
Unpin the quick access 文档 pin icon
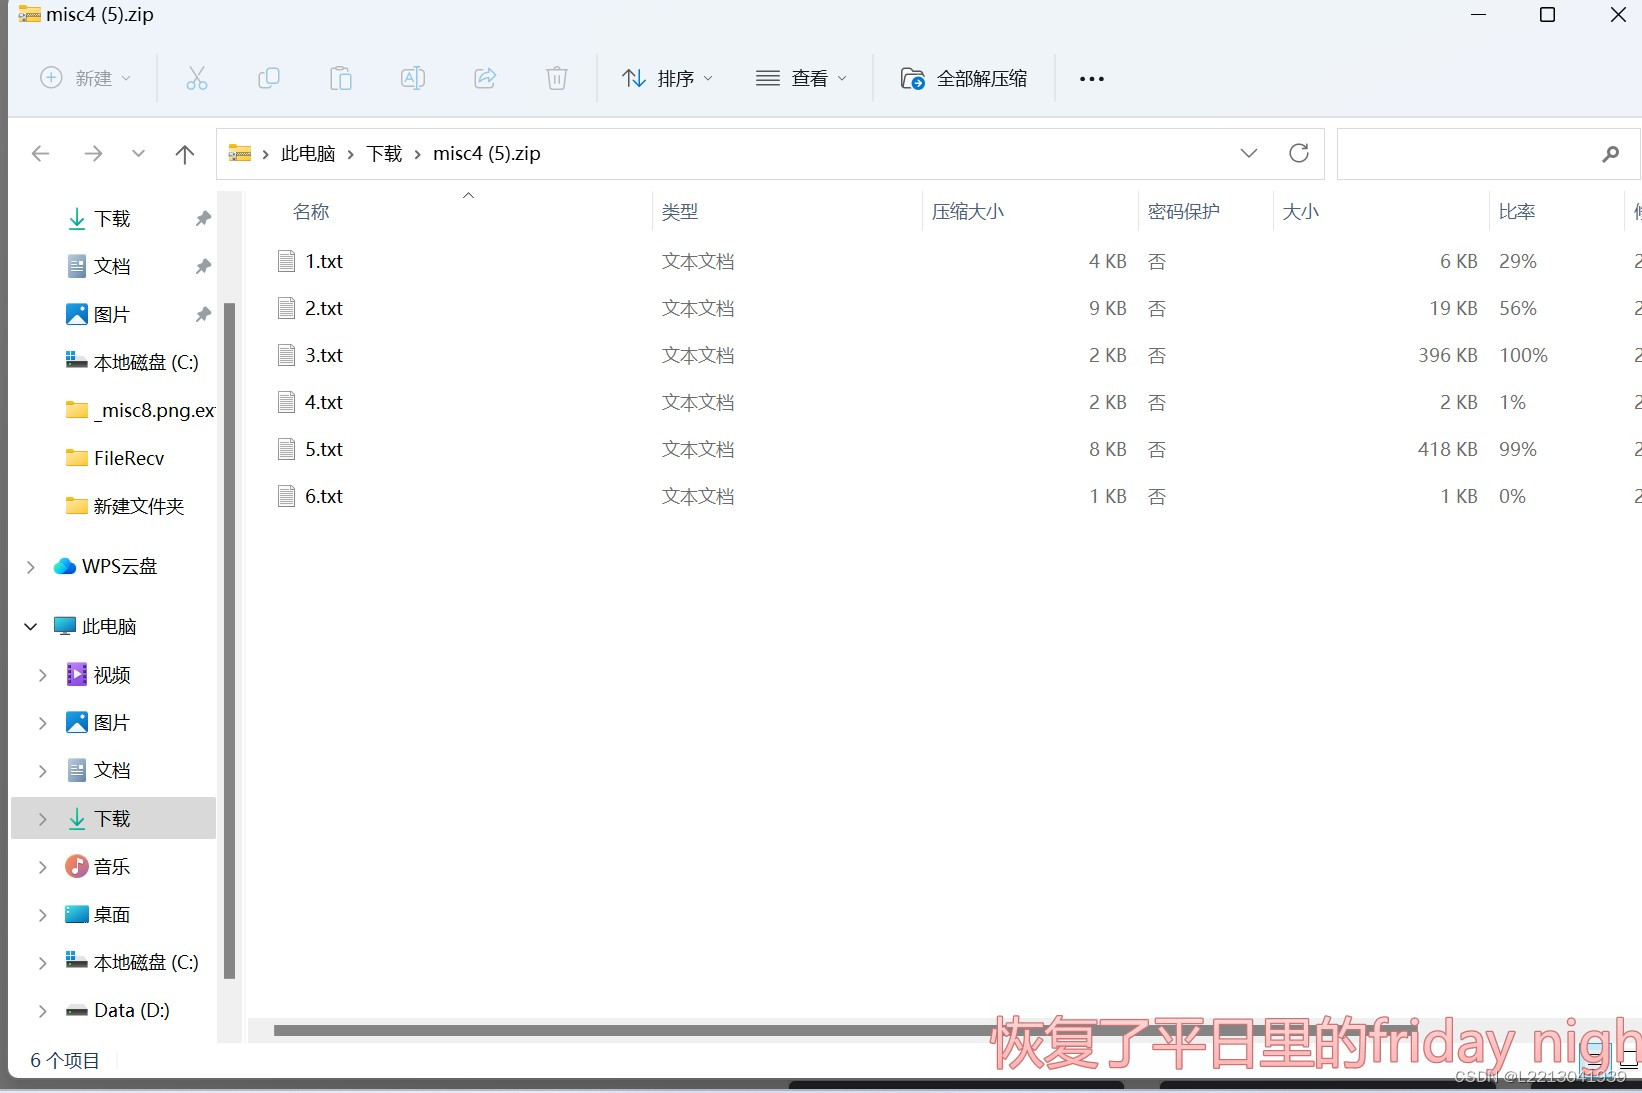[x=203, y=266]
